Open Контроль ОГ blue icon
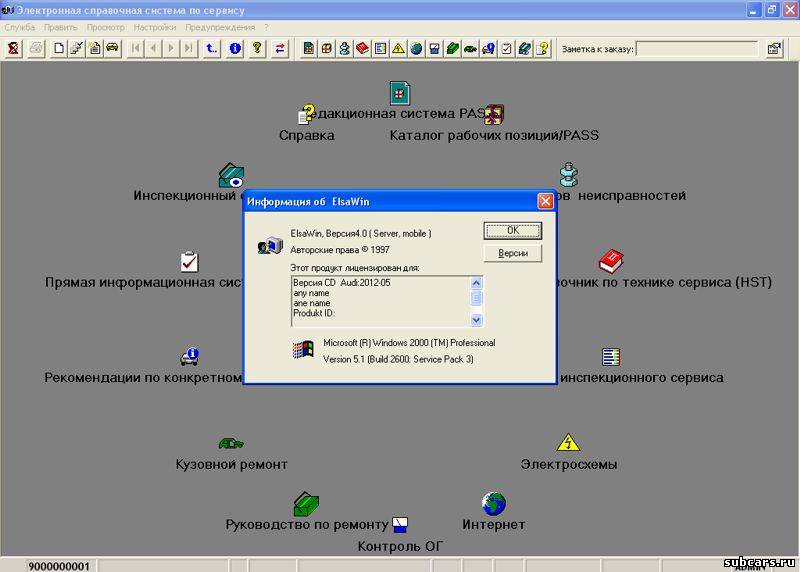 point(400,525)
